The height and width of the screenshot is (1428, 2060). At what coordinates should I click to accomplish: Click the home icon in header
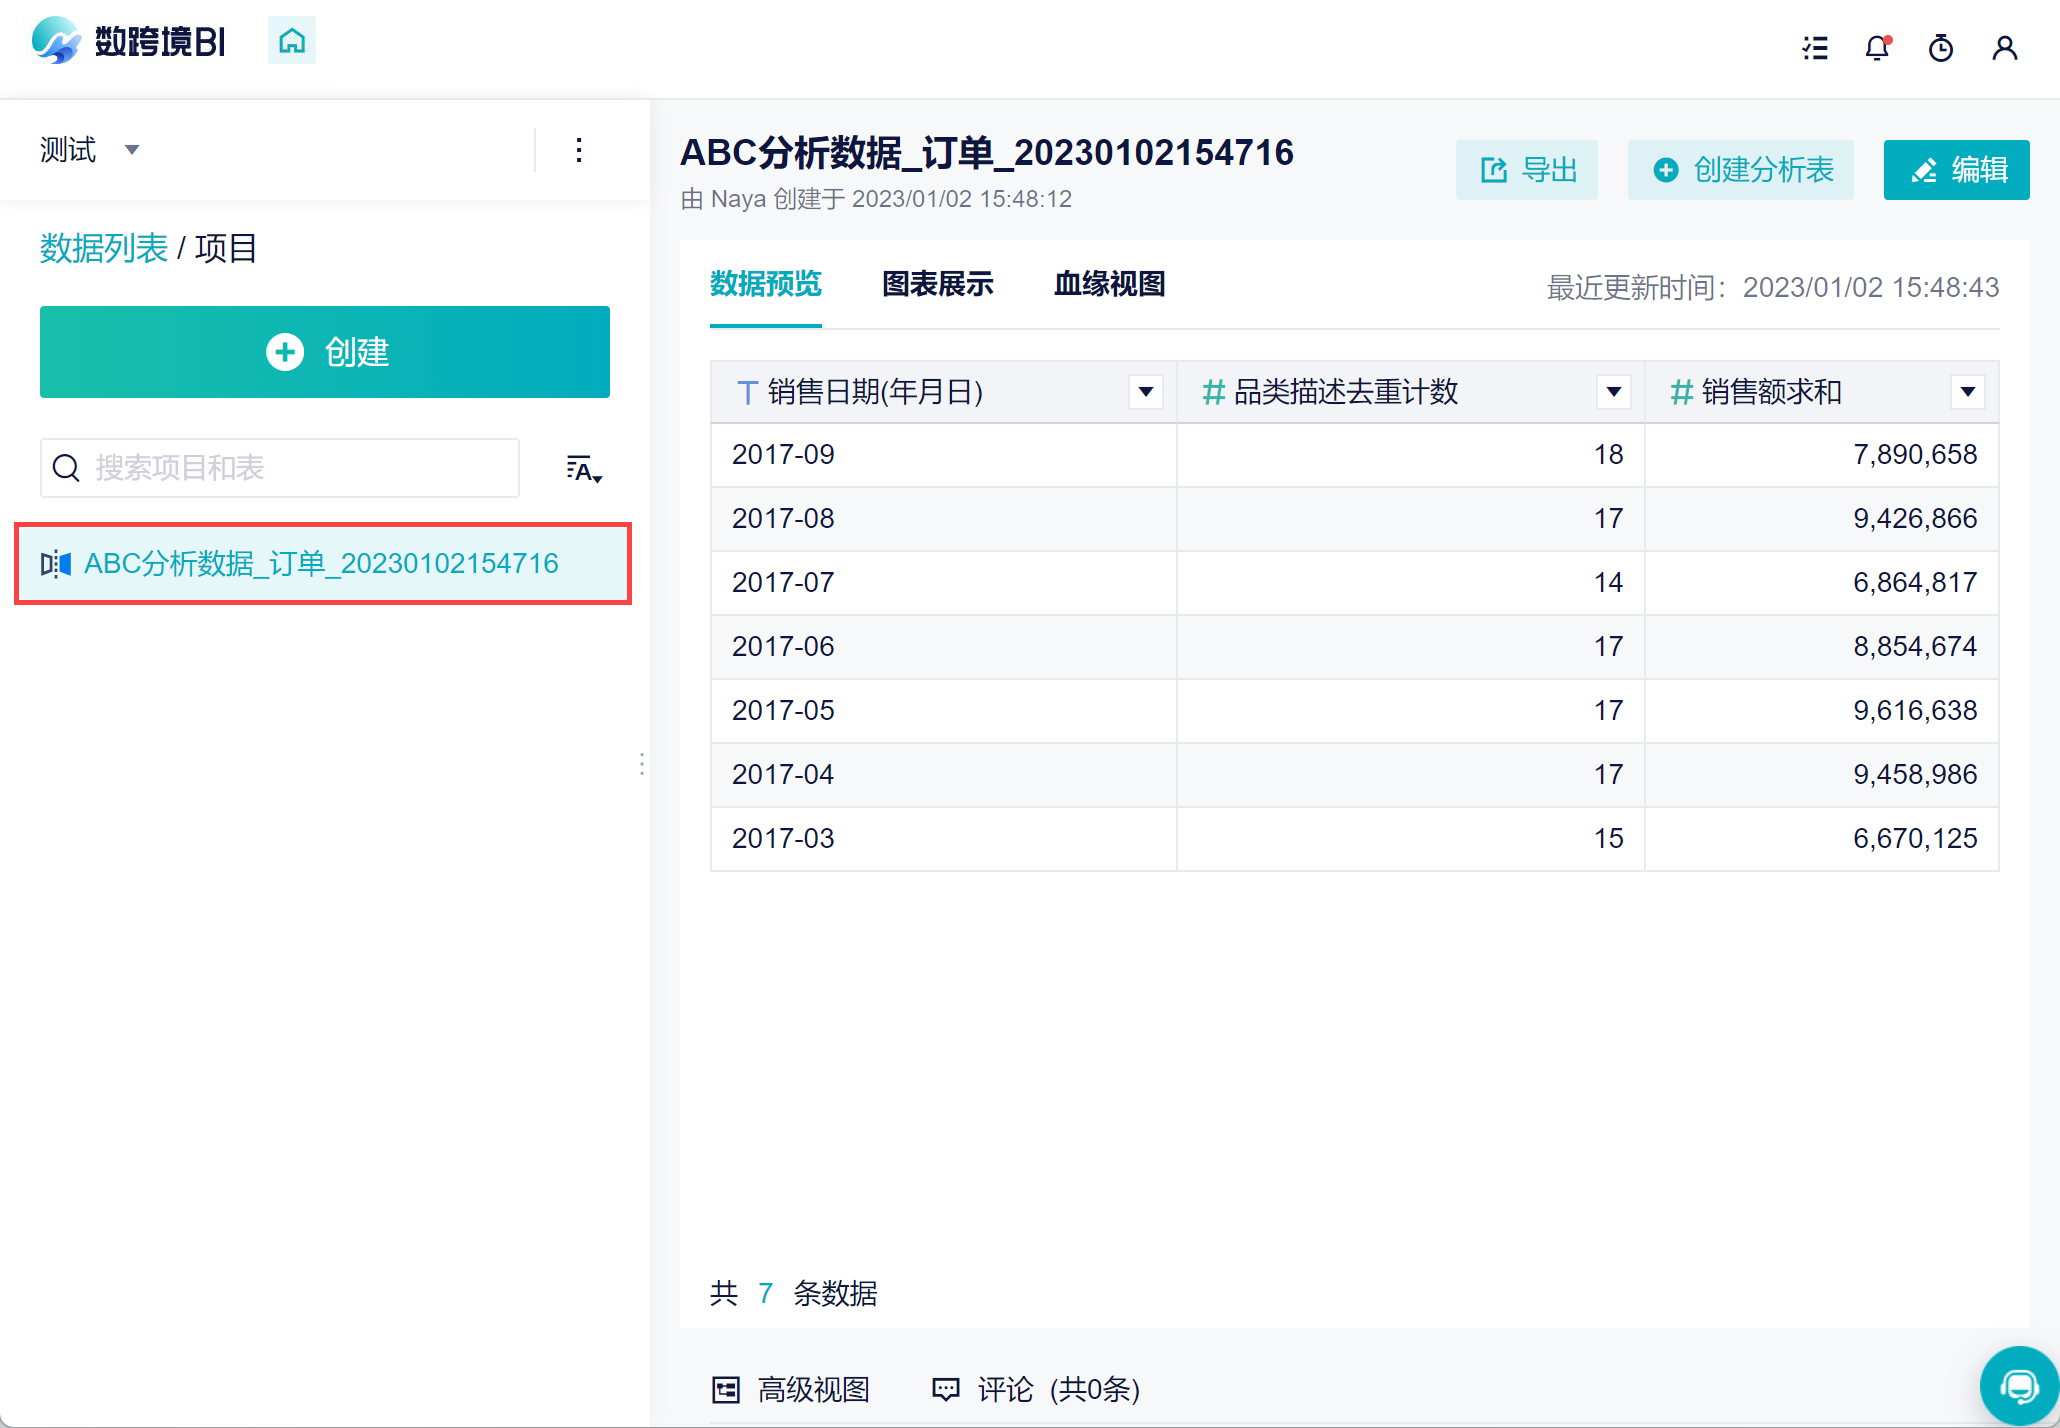click(291, 41)
